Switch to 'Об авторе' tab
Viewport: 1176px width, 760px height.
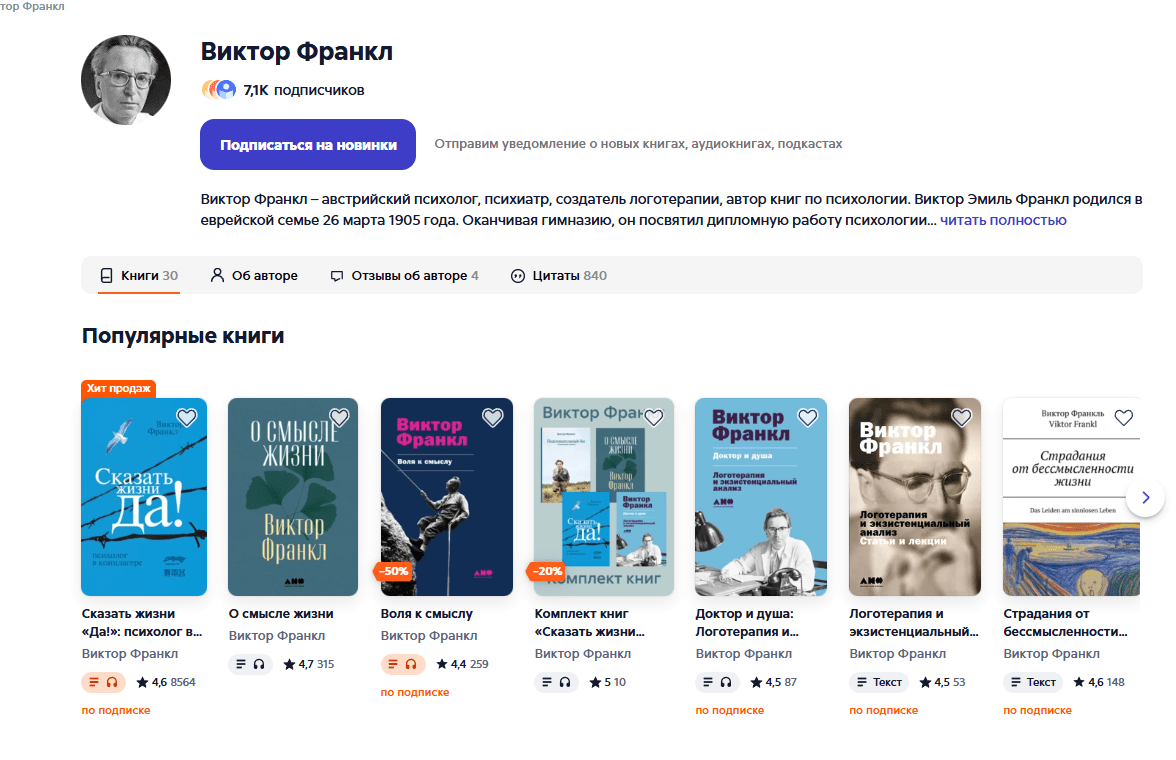click(254, 275)
